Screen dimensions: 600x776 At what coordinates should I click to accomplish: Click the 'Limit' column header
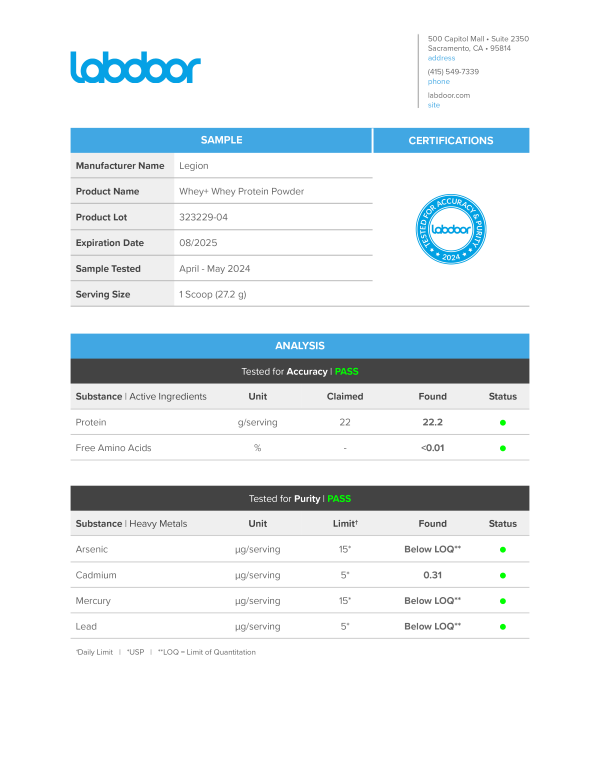(345, 524)
